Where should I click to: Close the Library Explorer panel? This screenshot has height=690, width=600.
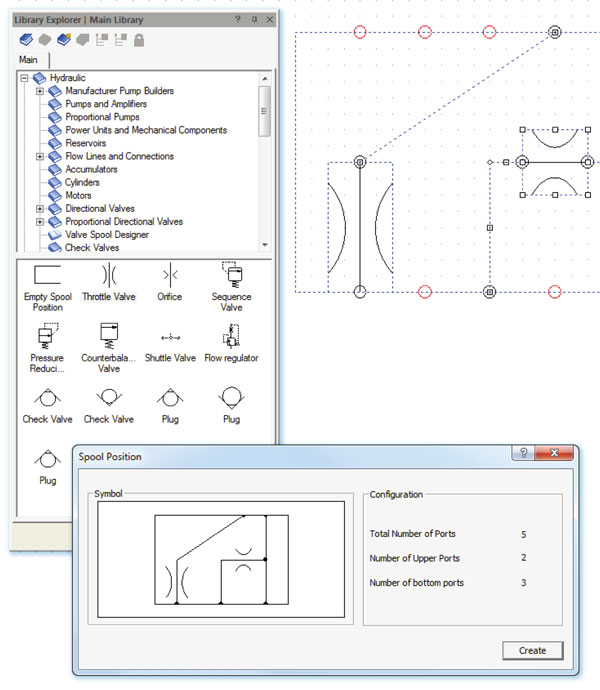point(270,19)
